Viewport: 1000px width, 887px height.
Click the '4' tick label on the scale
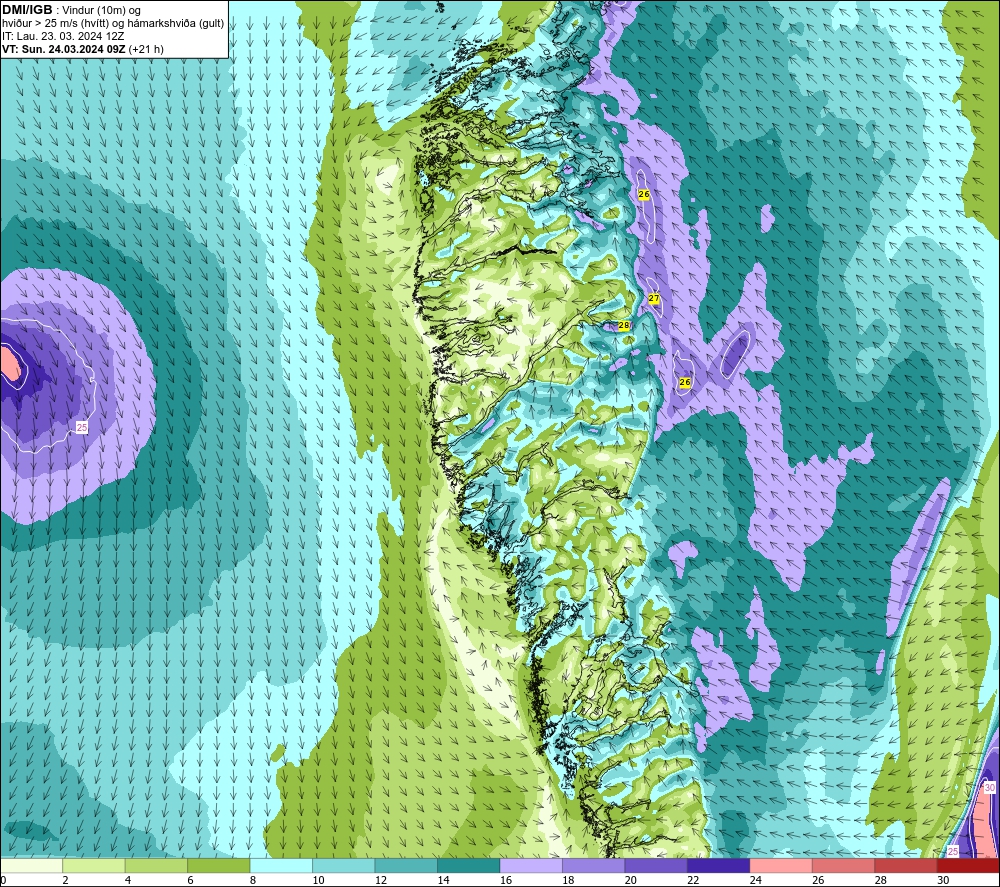[x=128, y=880]
